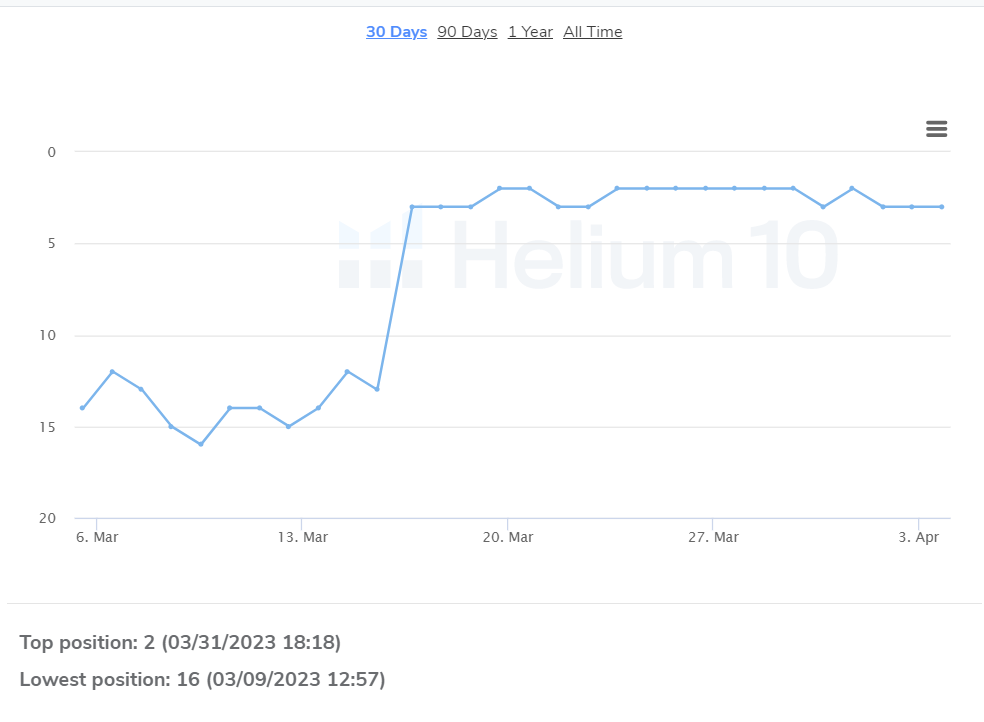984x722 pixels.
Task: Click the 3. Apr x-axis label
Action: click(919, 537)
